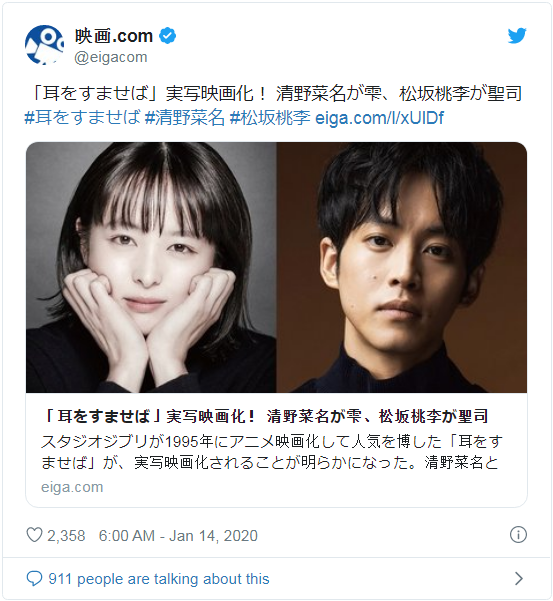Like the tweet with heart icon

point(34,535)
